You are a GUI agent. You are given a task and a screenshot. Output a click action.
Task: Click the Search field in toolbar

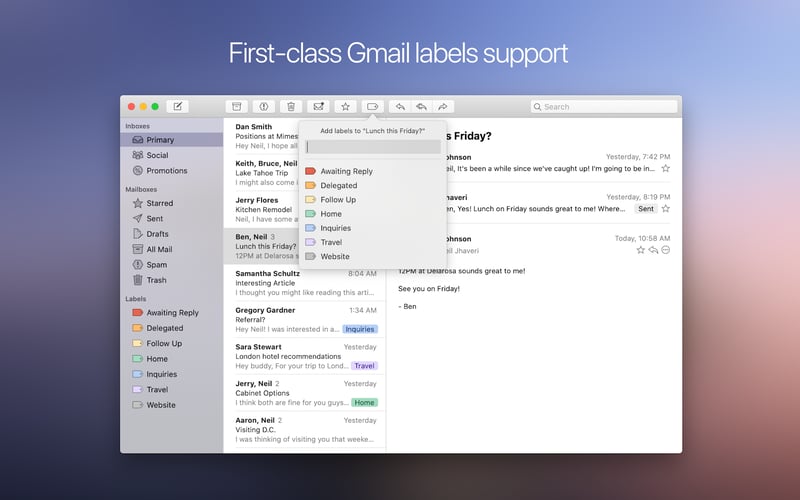pos(604,107)
